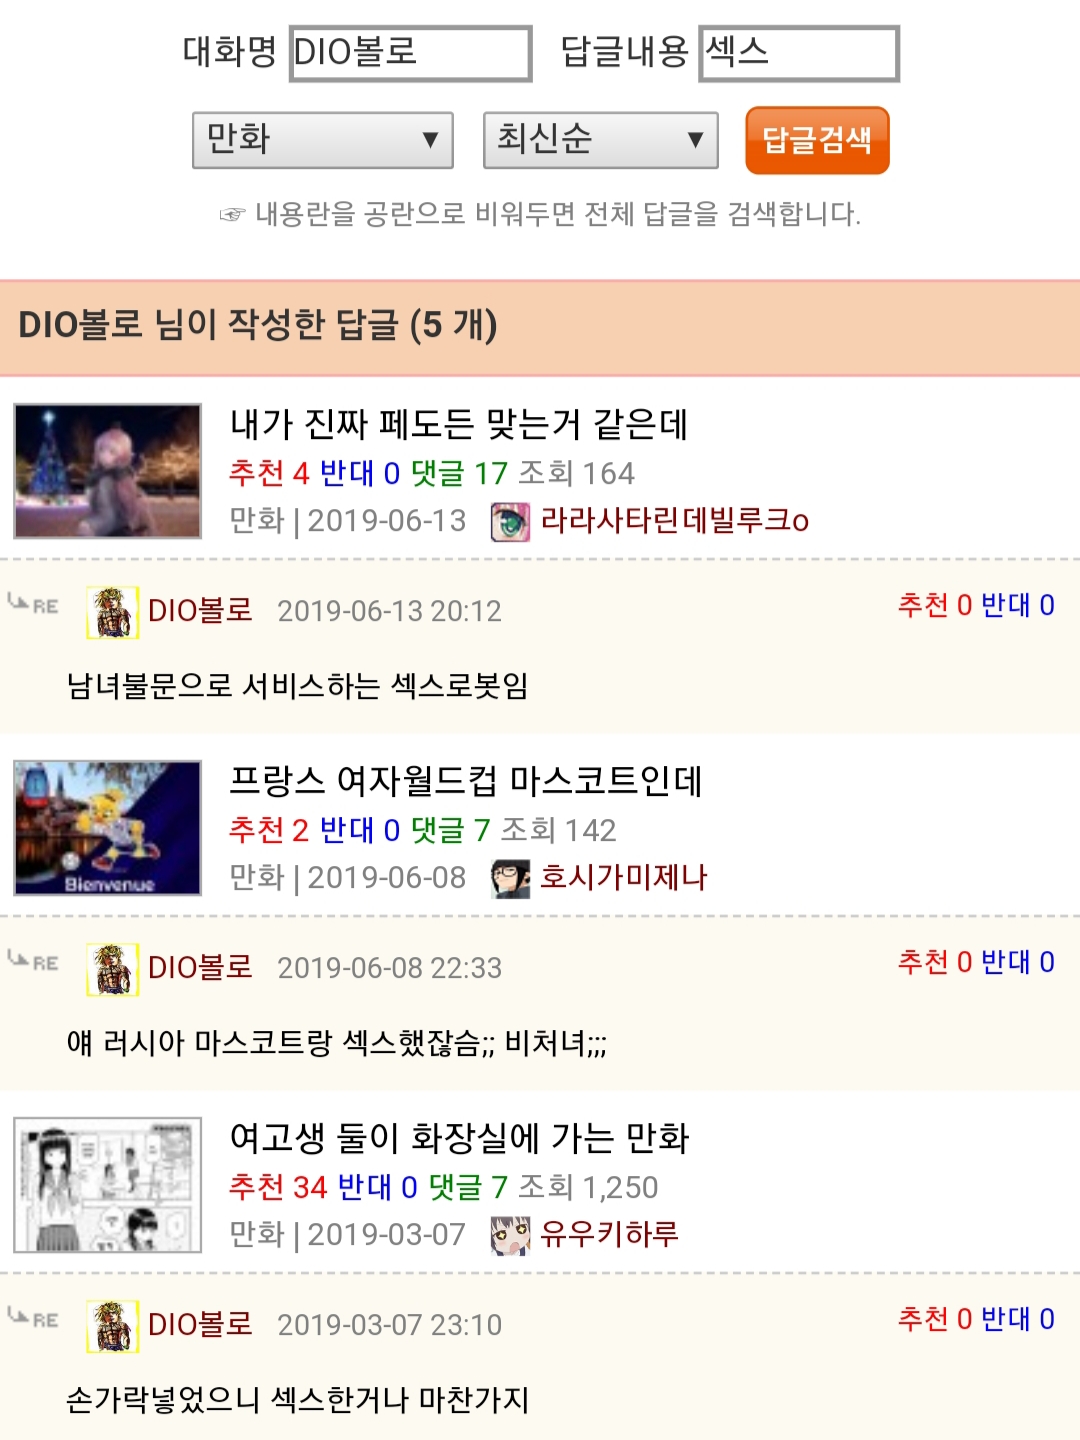Click 라라사타린데빌루크 author avatar icon
This screenshot has width=1080, height=1440.
(510, 521)
